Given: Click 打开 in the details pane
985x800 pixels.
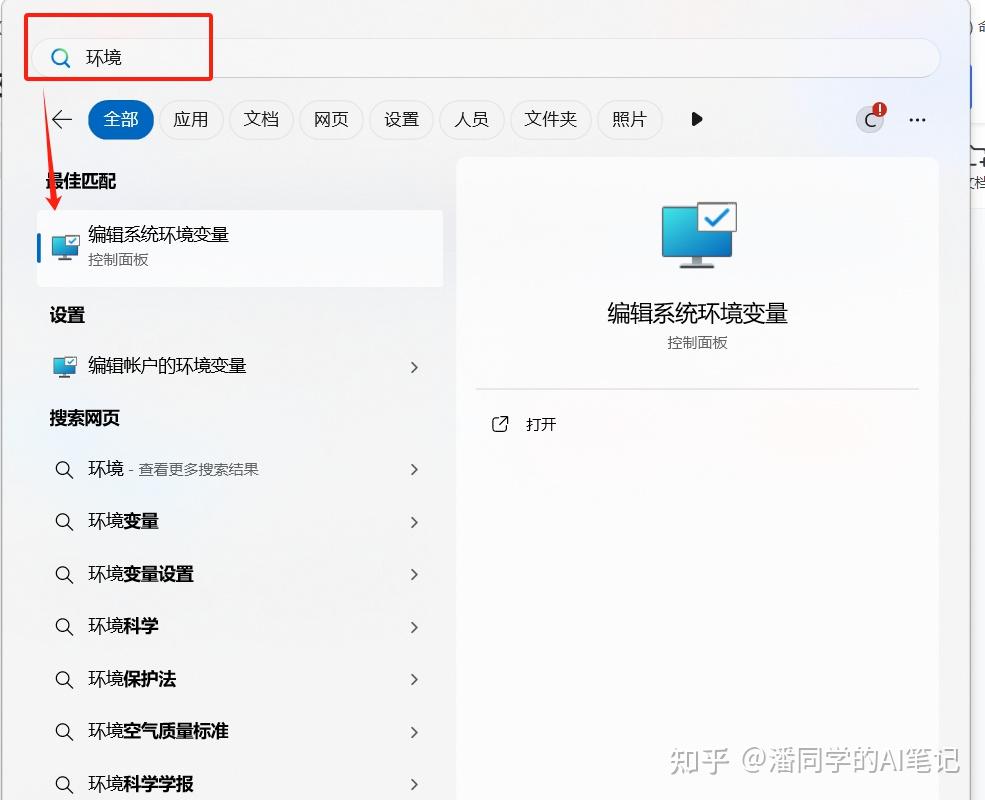Looking at the screenshot, I should point(541,424).
